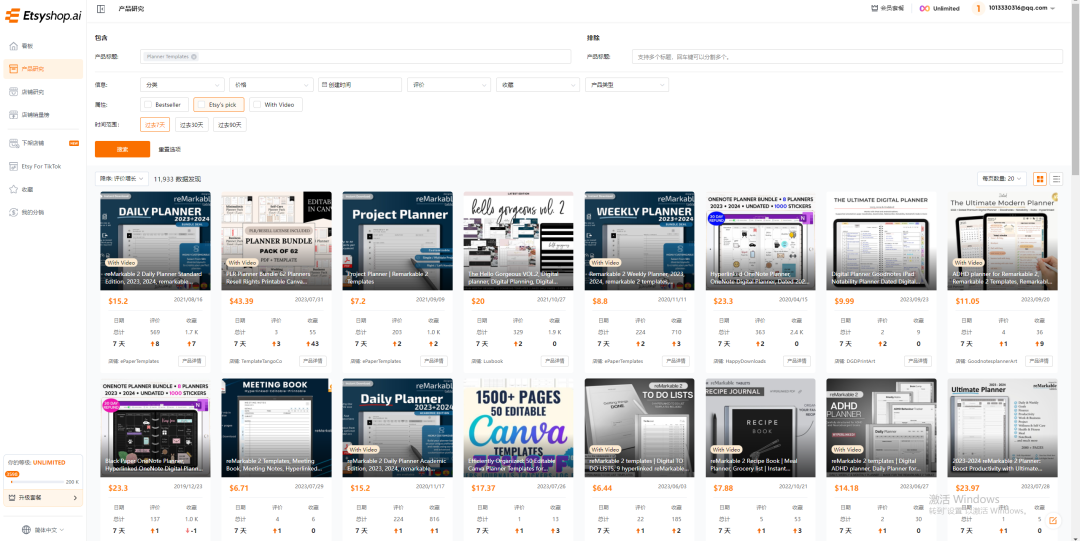Open the HappyDownloads shop link
The image size is (1080, 541).
747,361
